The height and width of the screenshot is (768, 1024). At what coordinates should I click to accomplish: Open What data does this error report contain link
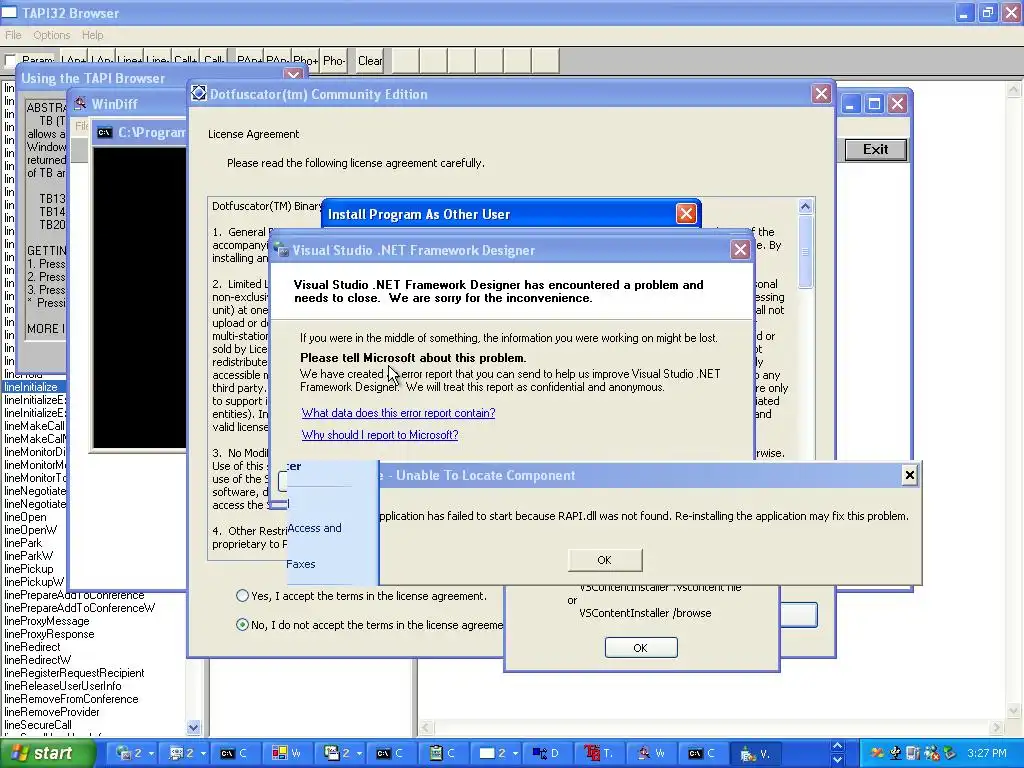tap(398, 413)
